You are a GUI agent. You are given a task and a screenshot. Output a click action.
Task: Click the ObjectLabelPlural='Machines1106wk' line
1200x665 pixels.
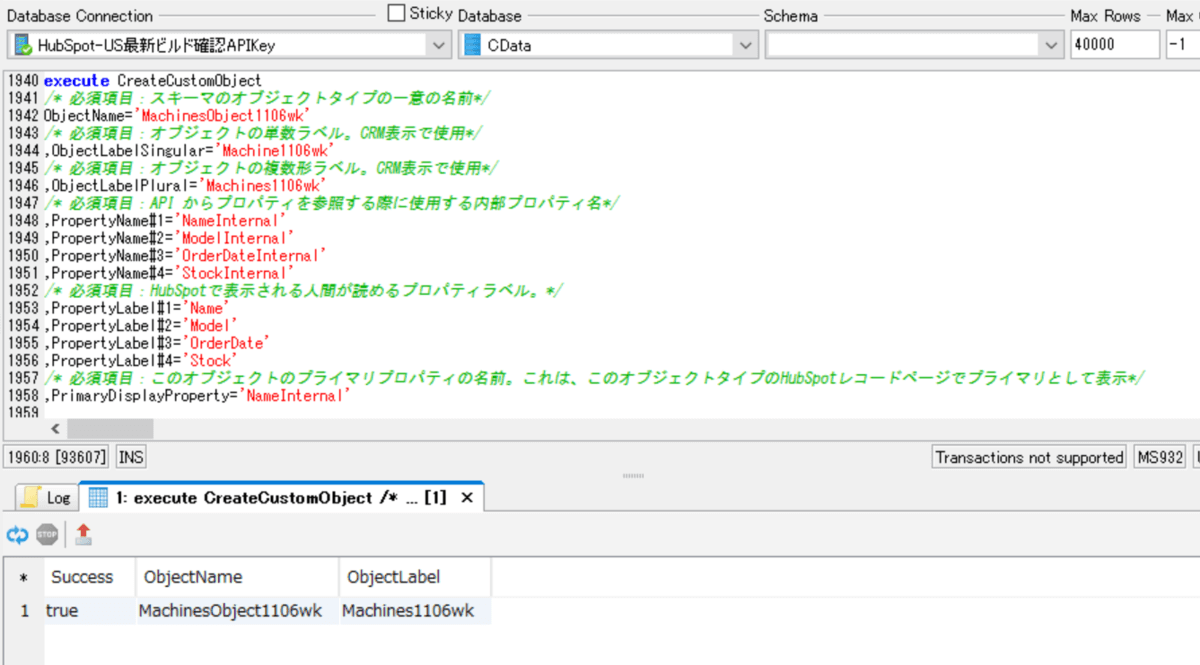[185, 185]
